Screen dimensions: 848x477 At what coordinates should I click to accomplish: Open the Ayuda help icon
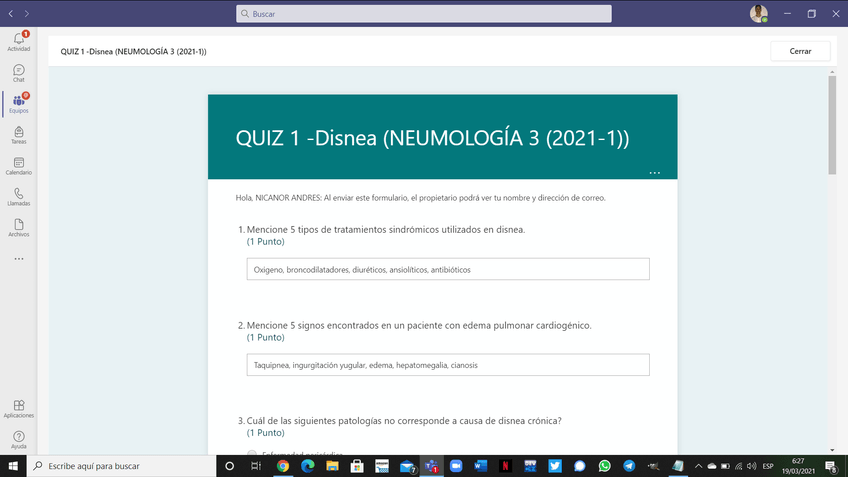coord(18,440)
